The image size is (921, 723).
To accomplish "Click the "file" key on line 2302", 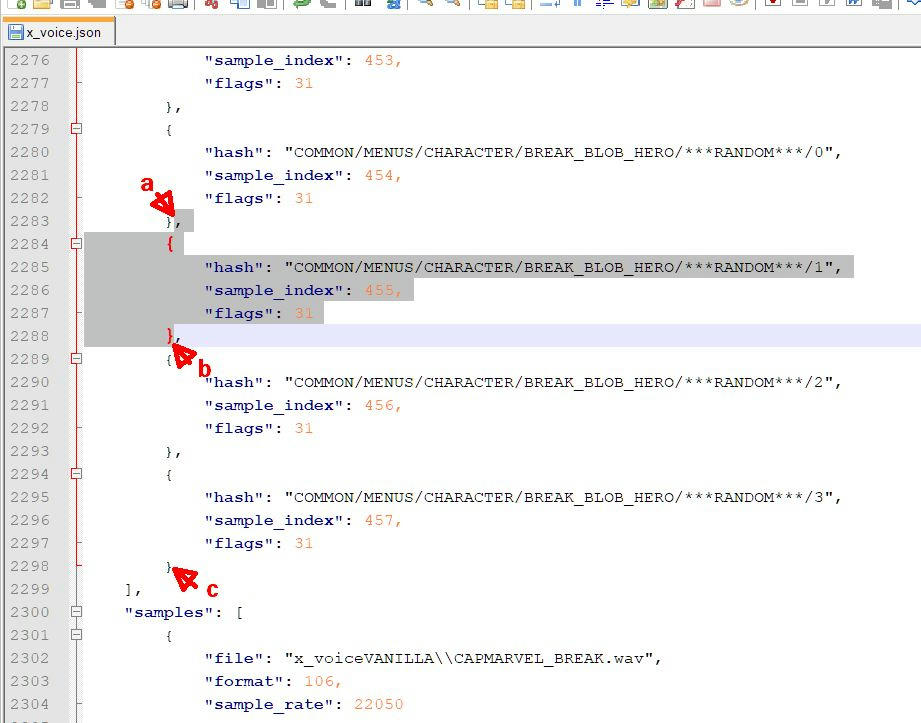I will click(234, 658).
